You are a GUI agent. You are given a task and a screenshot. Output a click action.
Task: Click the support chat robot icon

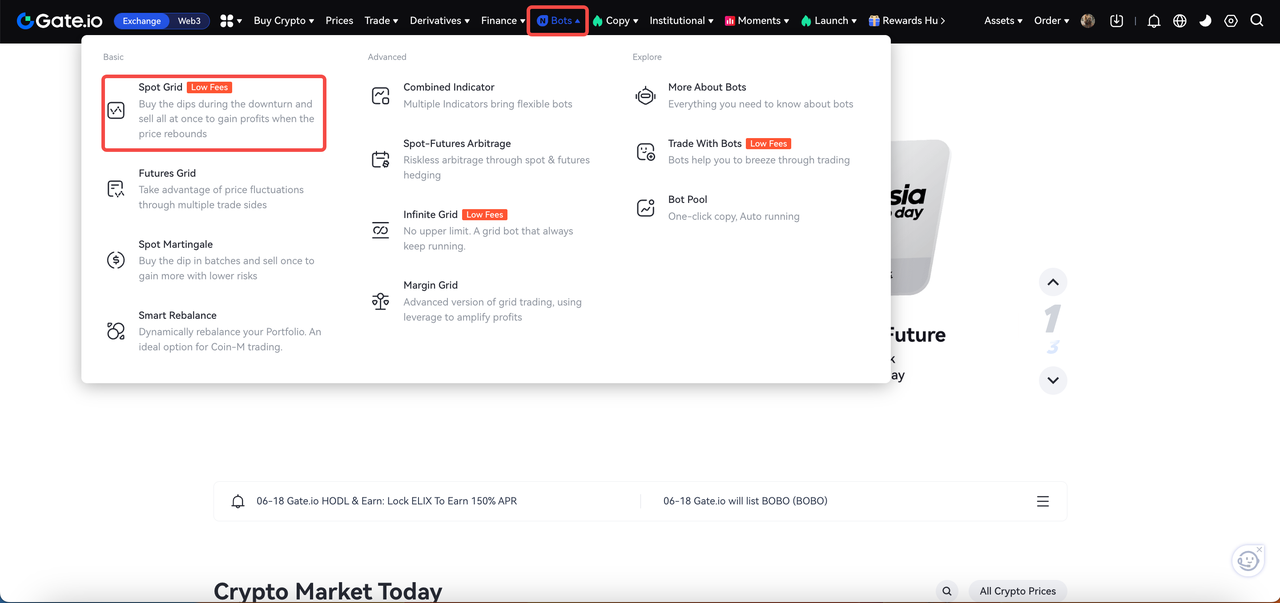pyautogui.click(x=1247, y=561)
